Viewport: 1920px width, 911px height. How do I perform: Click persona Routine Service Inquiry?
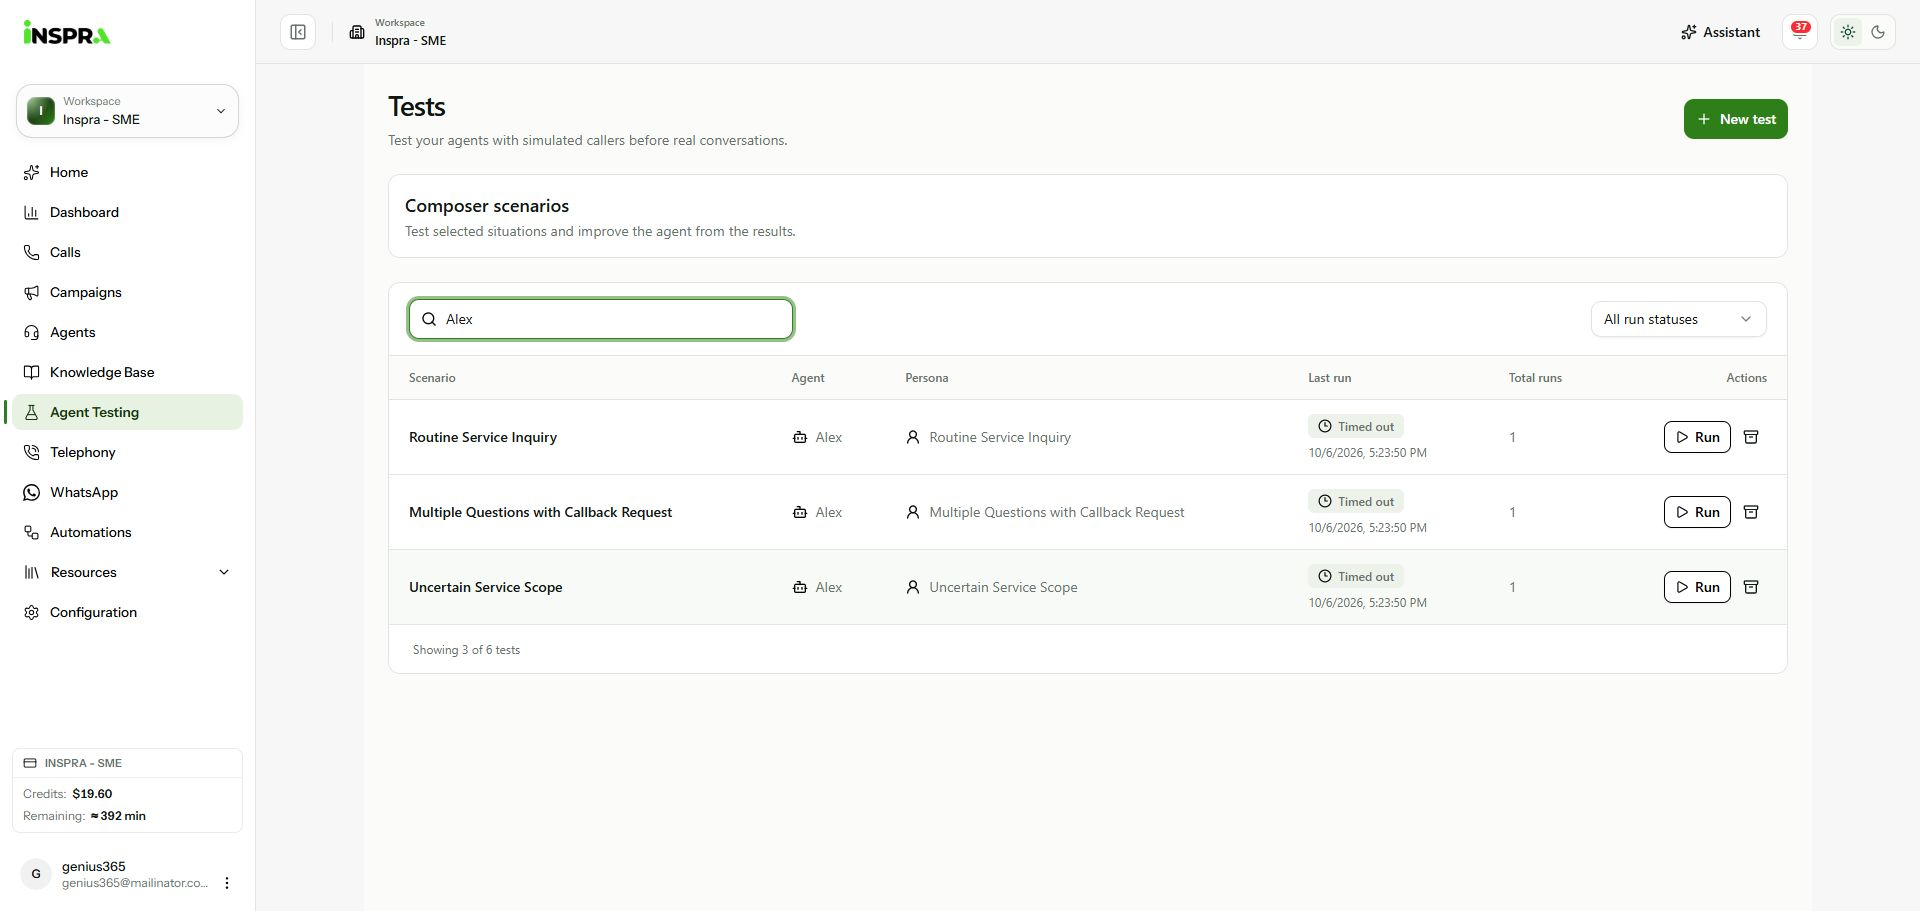coord(988,437)
